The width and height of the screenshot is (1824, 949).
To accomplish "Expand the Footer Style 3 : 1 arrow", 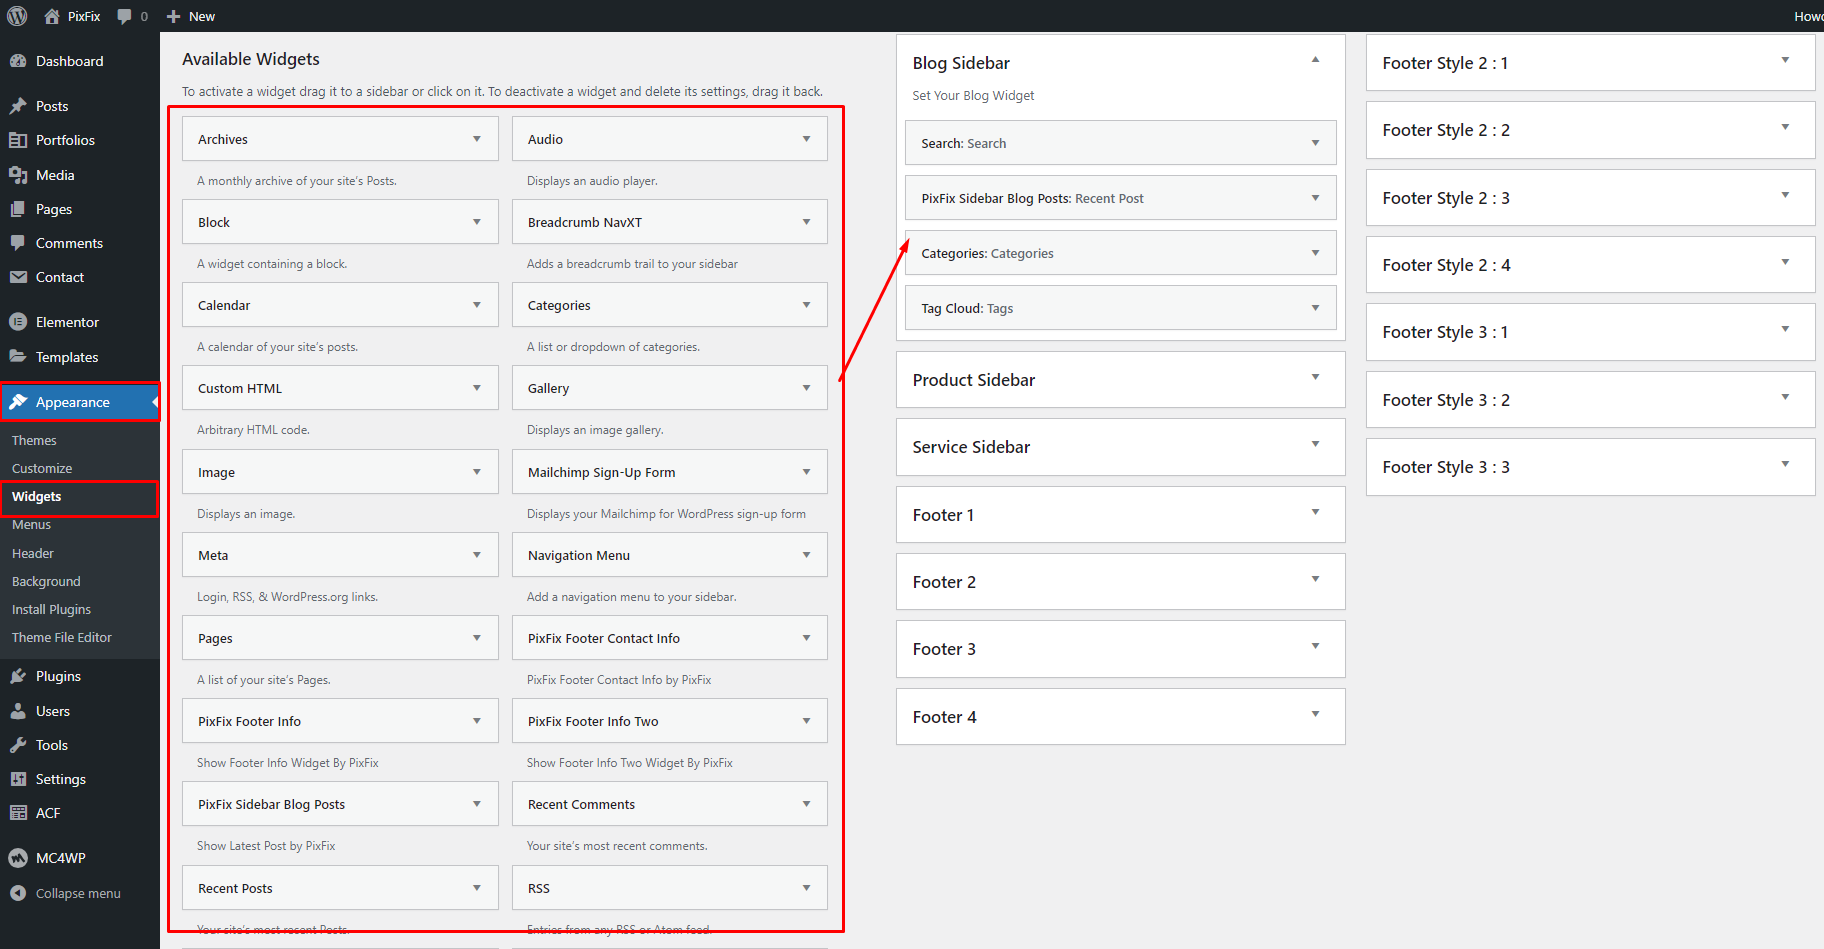I will 1785,329.
